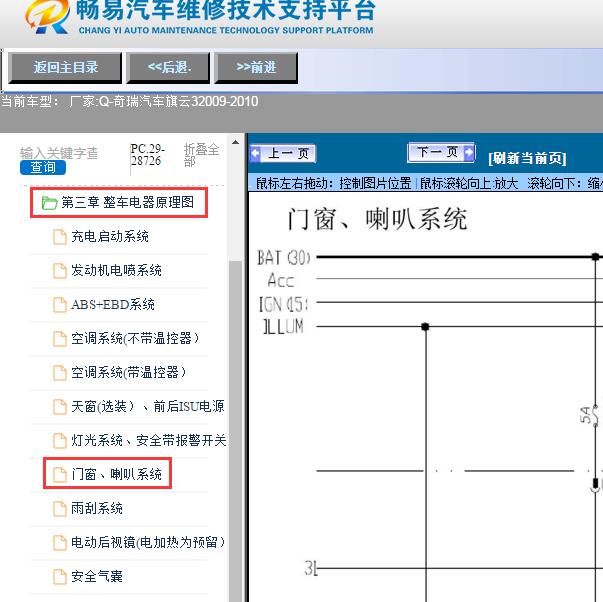Click the 上一页 previous page button
The image size is (603, 602).
tap(283, 153)
